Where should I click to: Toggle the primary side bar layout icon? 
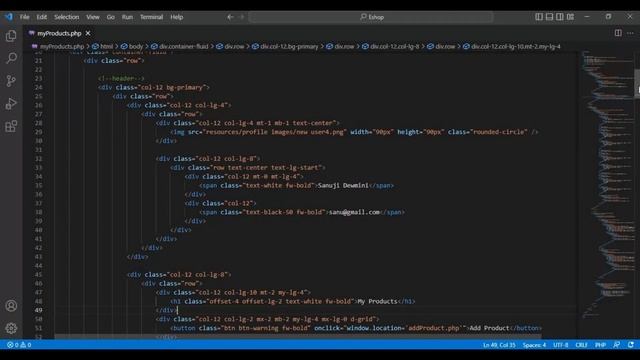[539, 17]
